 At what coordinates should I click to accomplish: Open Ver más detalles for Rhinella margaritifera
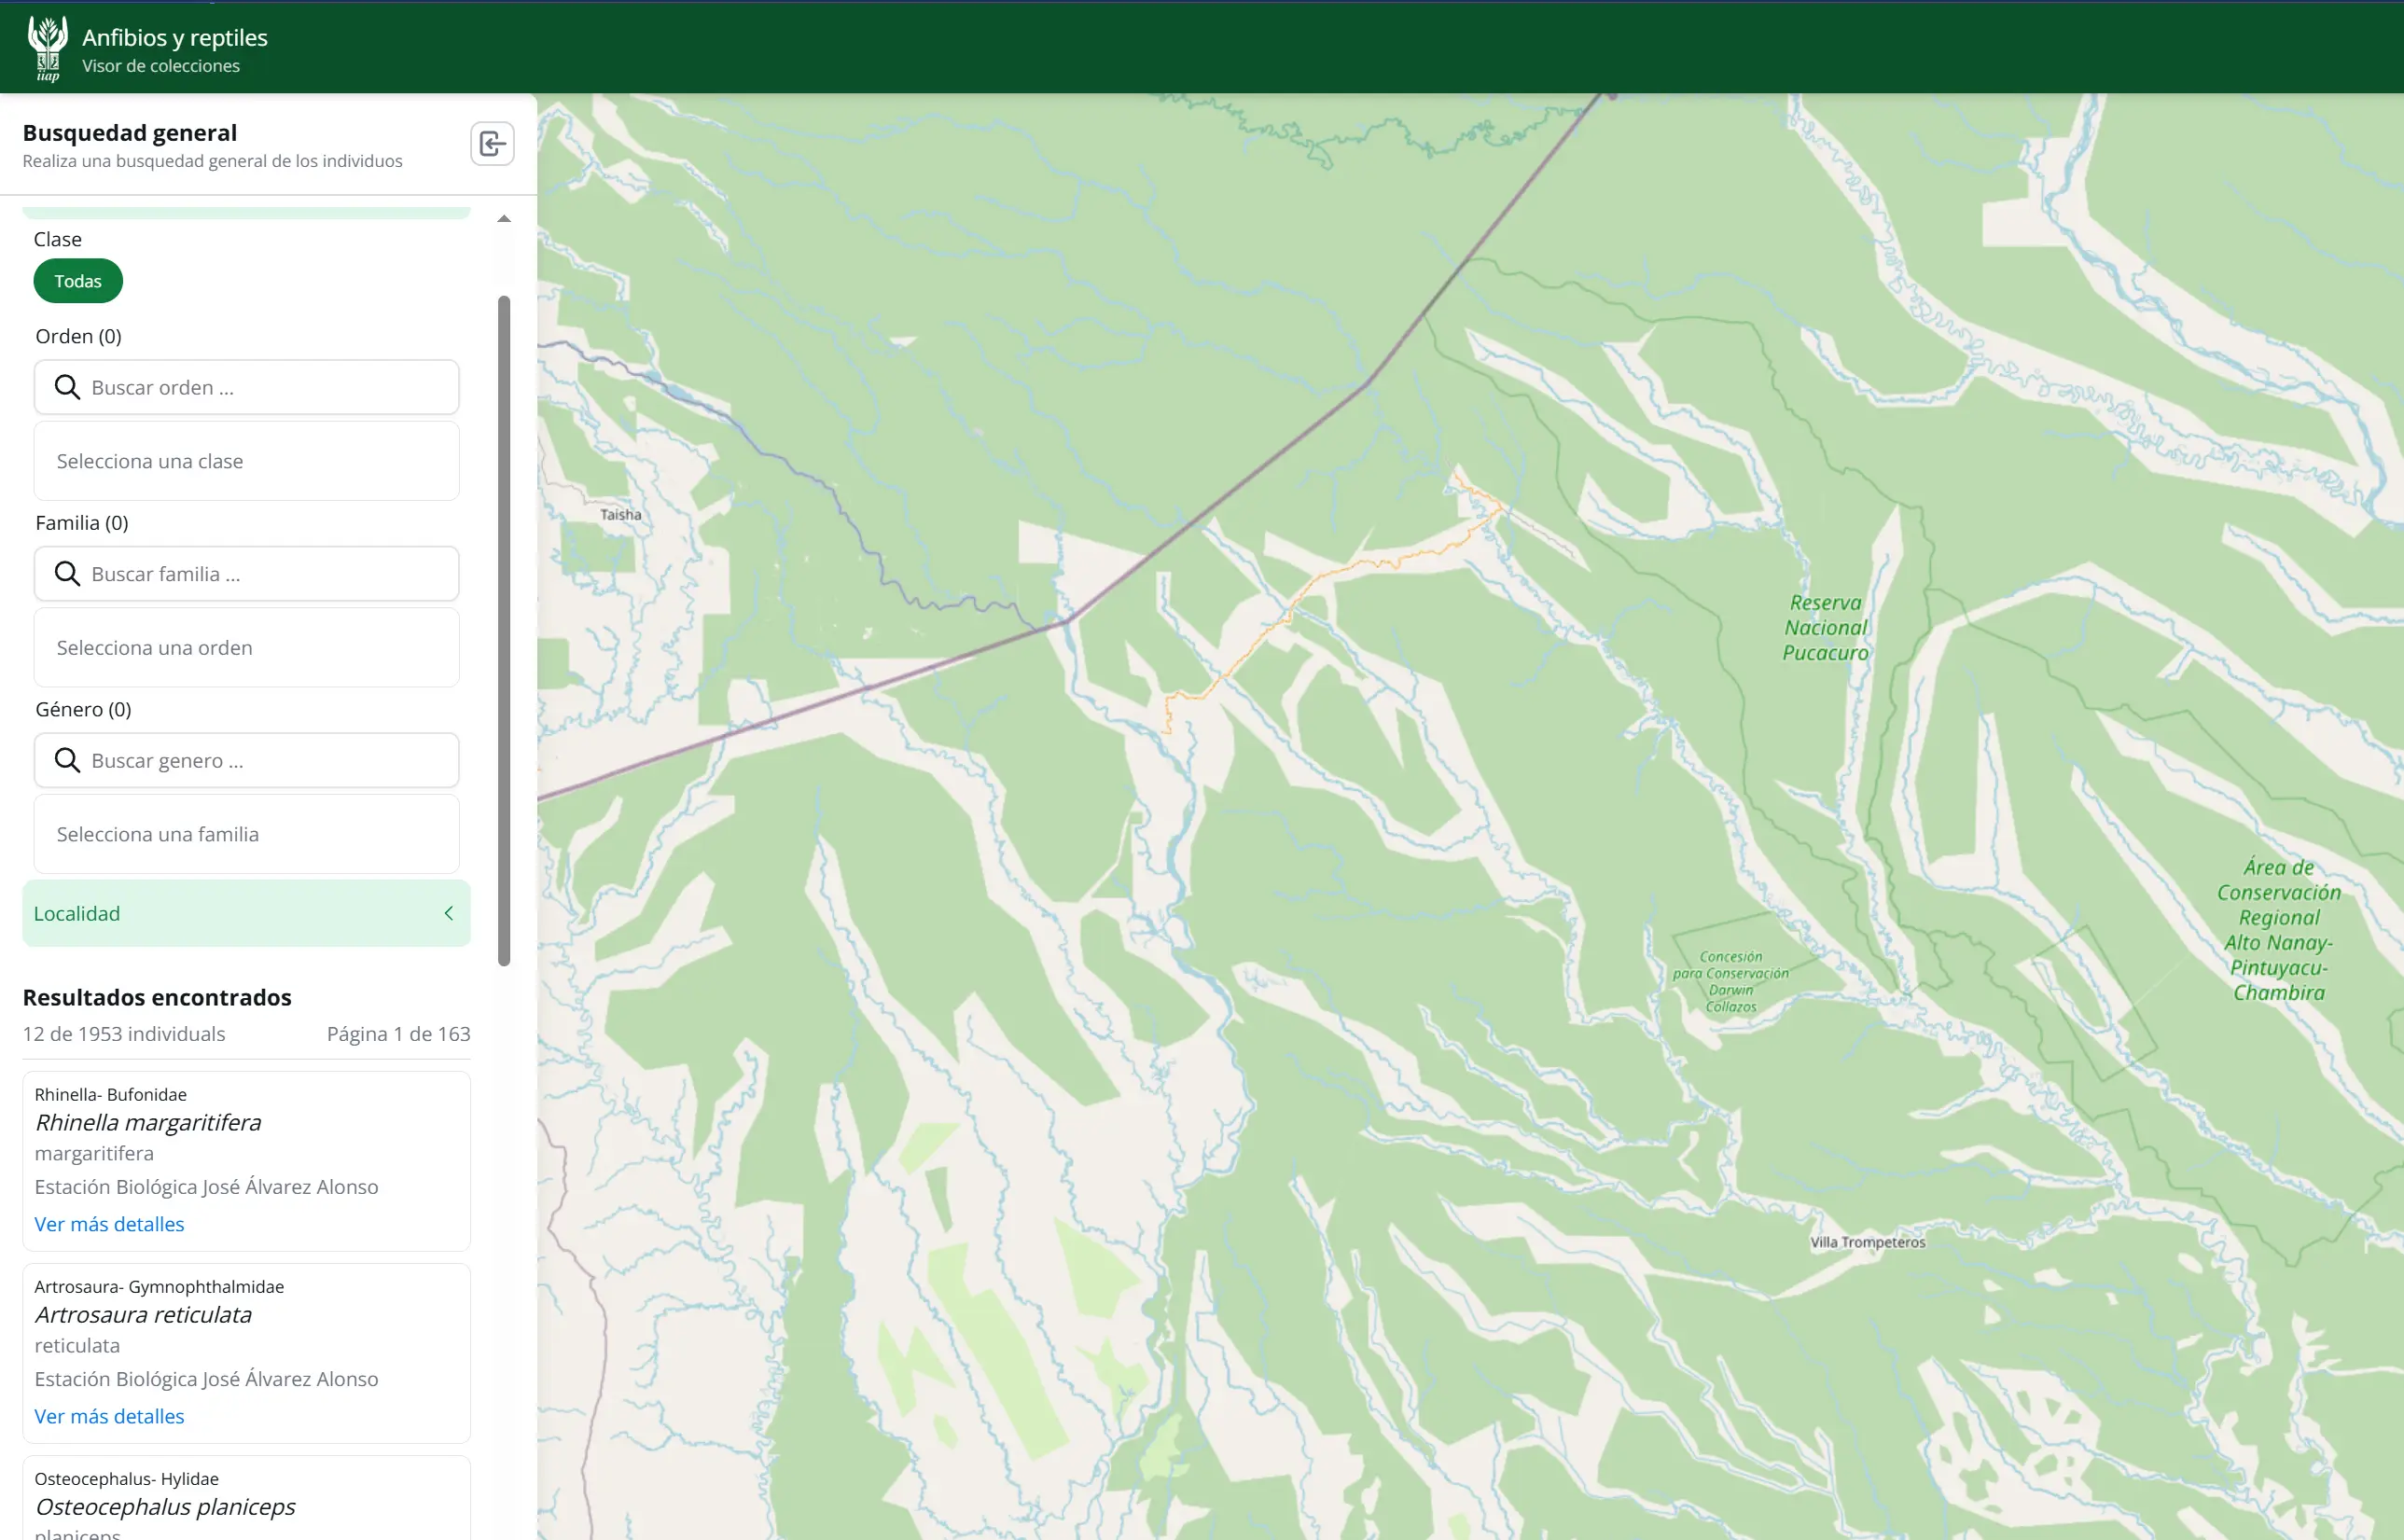coord(109,1224)
